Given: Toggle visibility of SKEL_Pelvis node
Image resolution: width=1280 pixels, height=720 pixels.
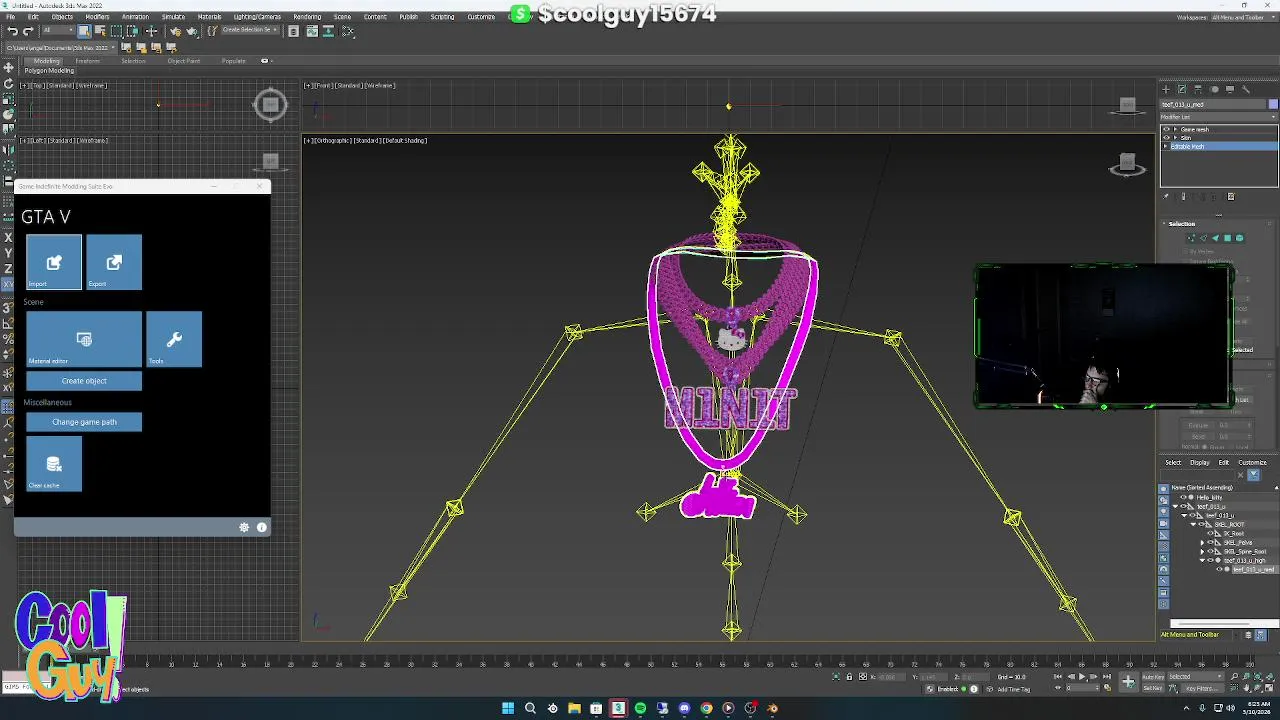Looking at the screenshot, I should (1210, 542).
